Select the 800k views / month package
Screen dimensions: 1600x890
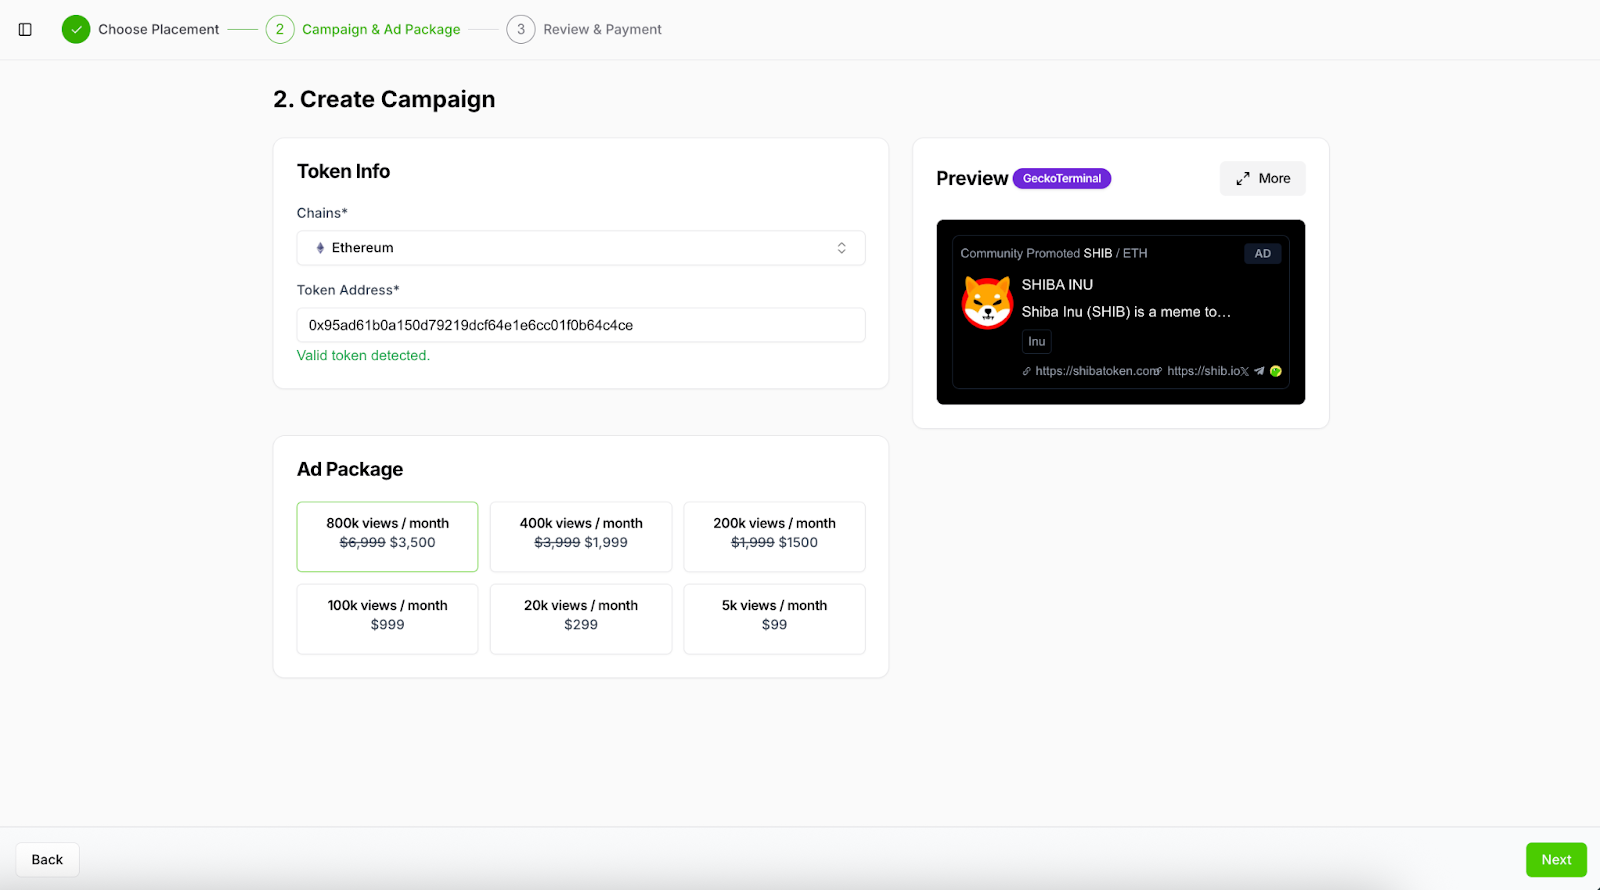387,537
